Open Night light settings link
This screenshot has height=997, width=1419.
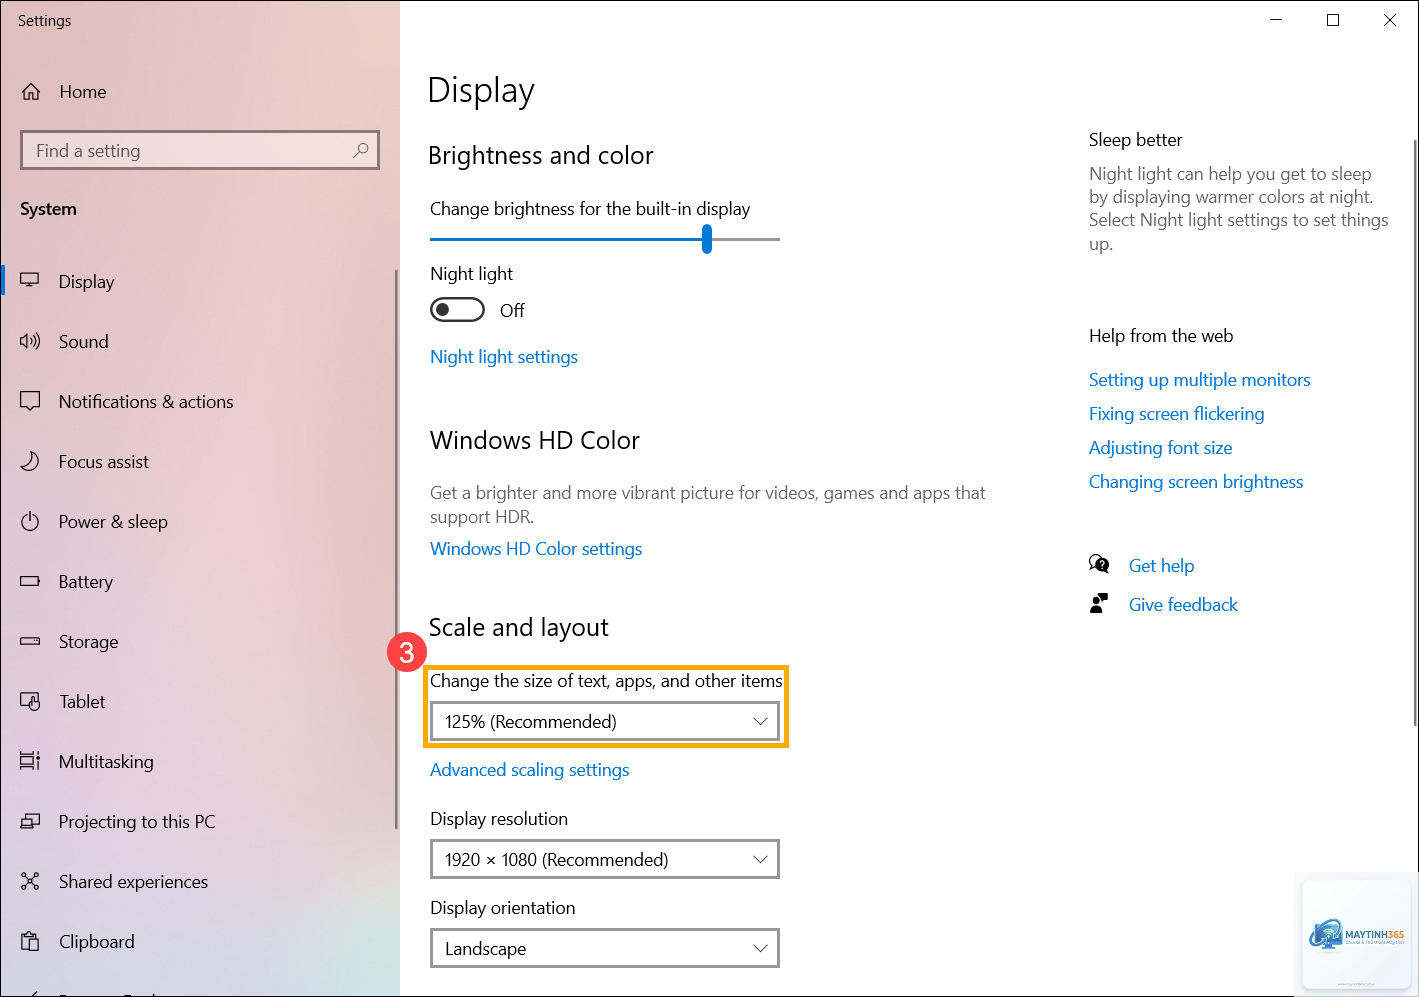click(504, 357)
